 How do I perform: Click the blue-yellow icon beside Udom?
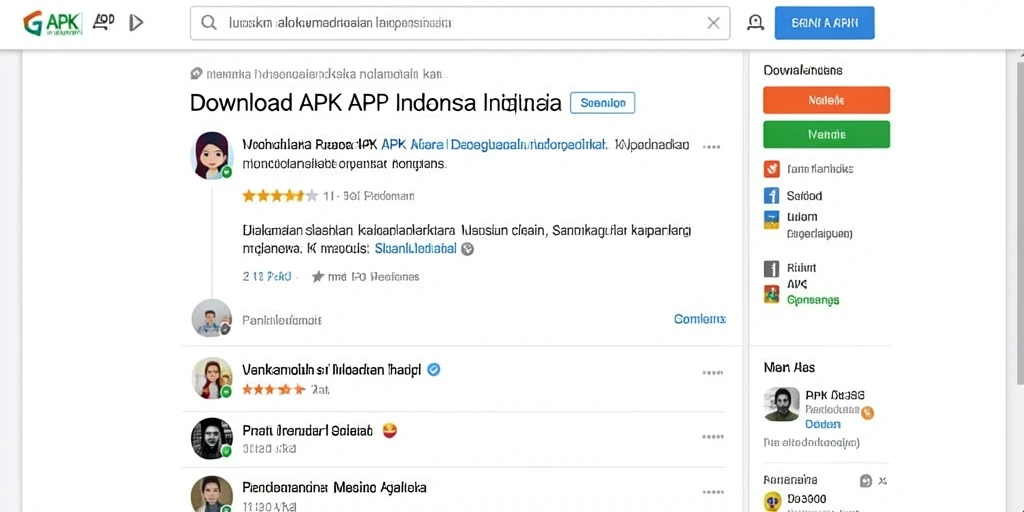[x=771, y=219]
